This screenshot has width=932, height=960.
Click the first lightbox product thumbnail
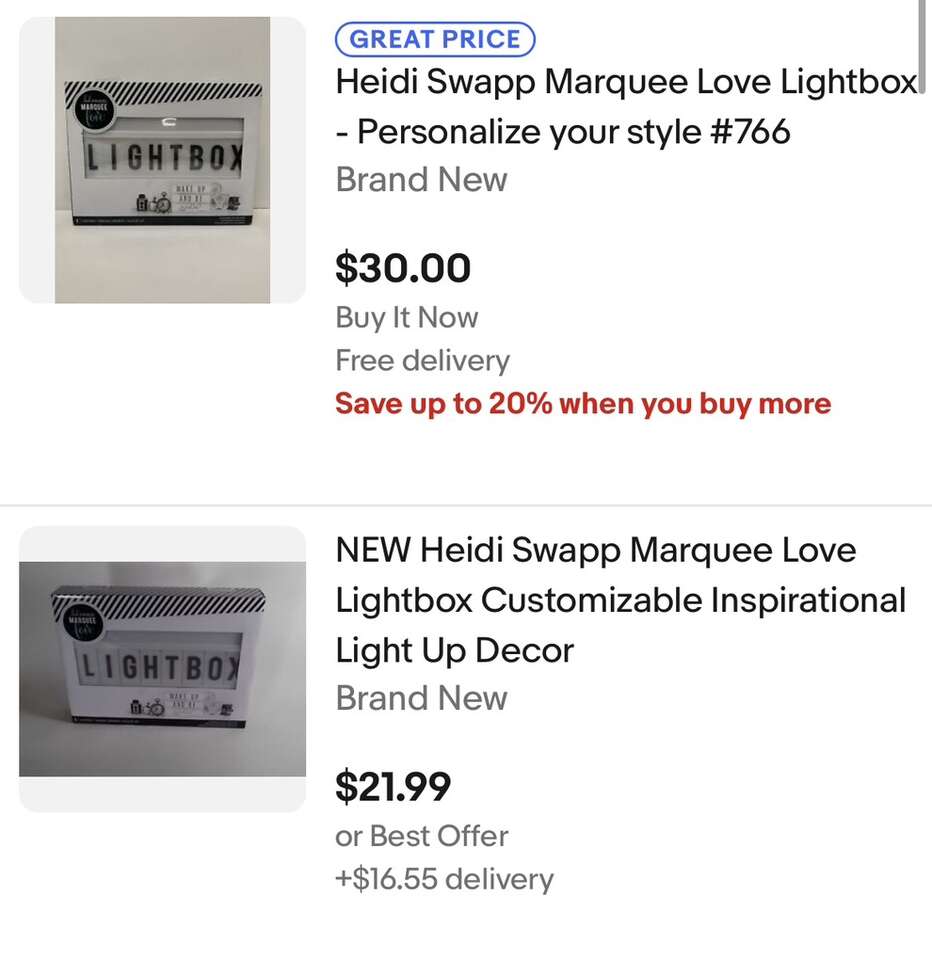click(x=162, y=160)
